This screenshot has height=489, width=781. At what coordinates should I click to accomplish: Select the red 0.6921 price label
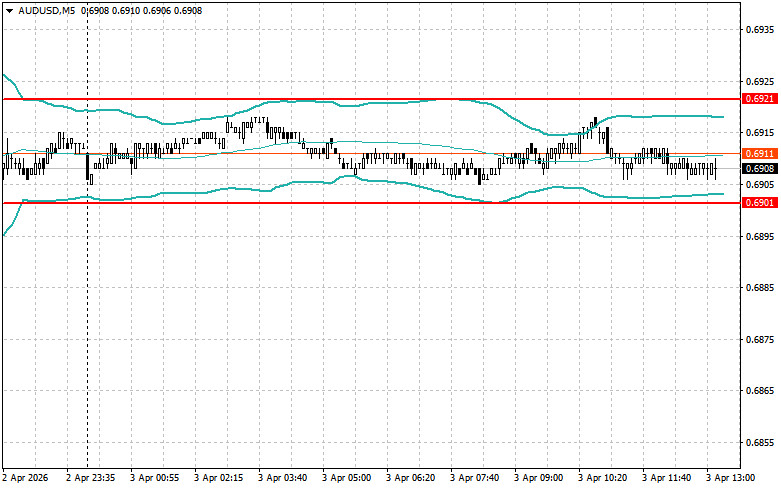pos(760,99)
